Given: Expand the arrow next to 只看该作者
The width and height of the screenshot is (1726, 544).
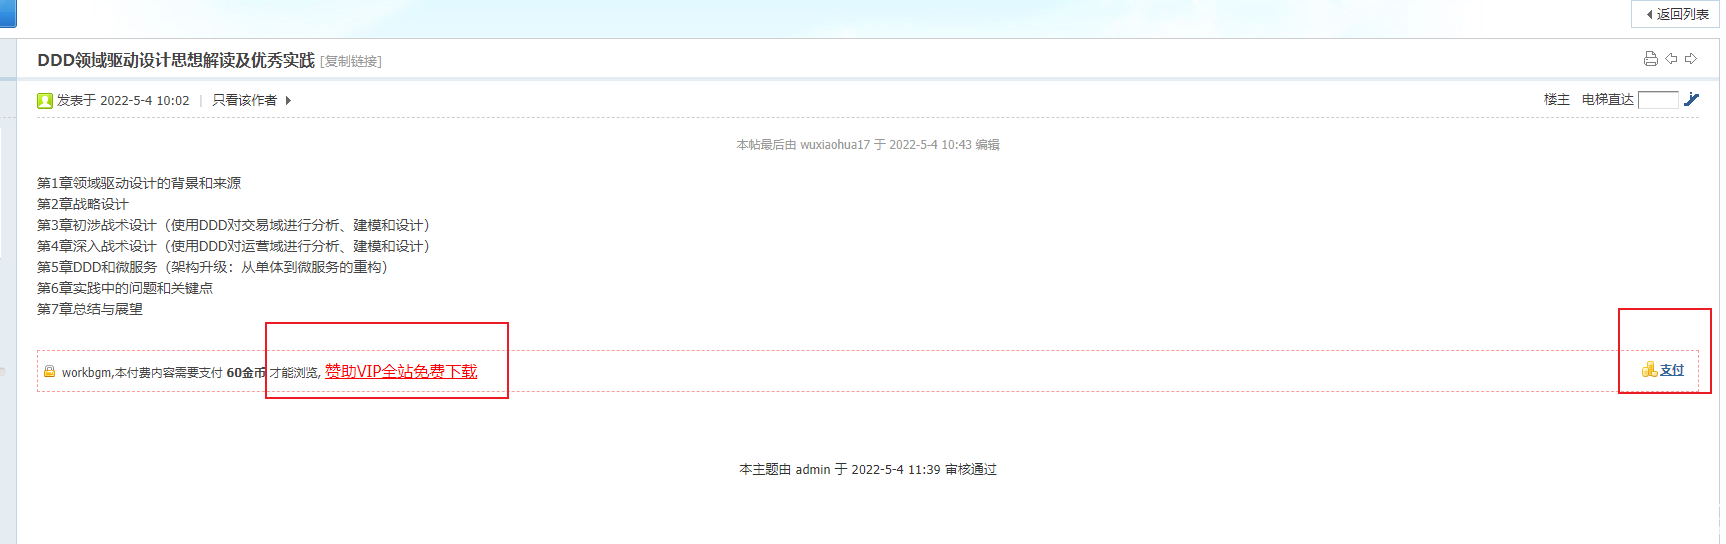Looking at the screenshot, I should click(x=288, y=100).
